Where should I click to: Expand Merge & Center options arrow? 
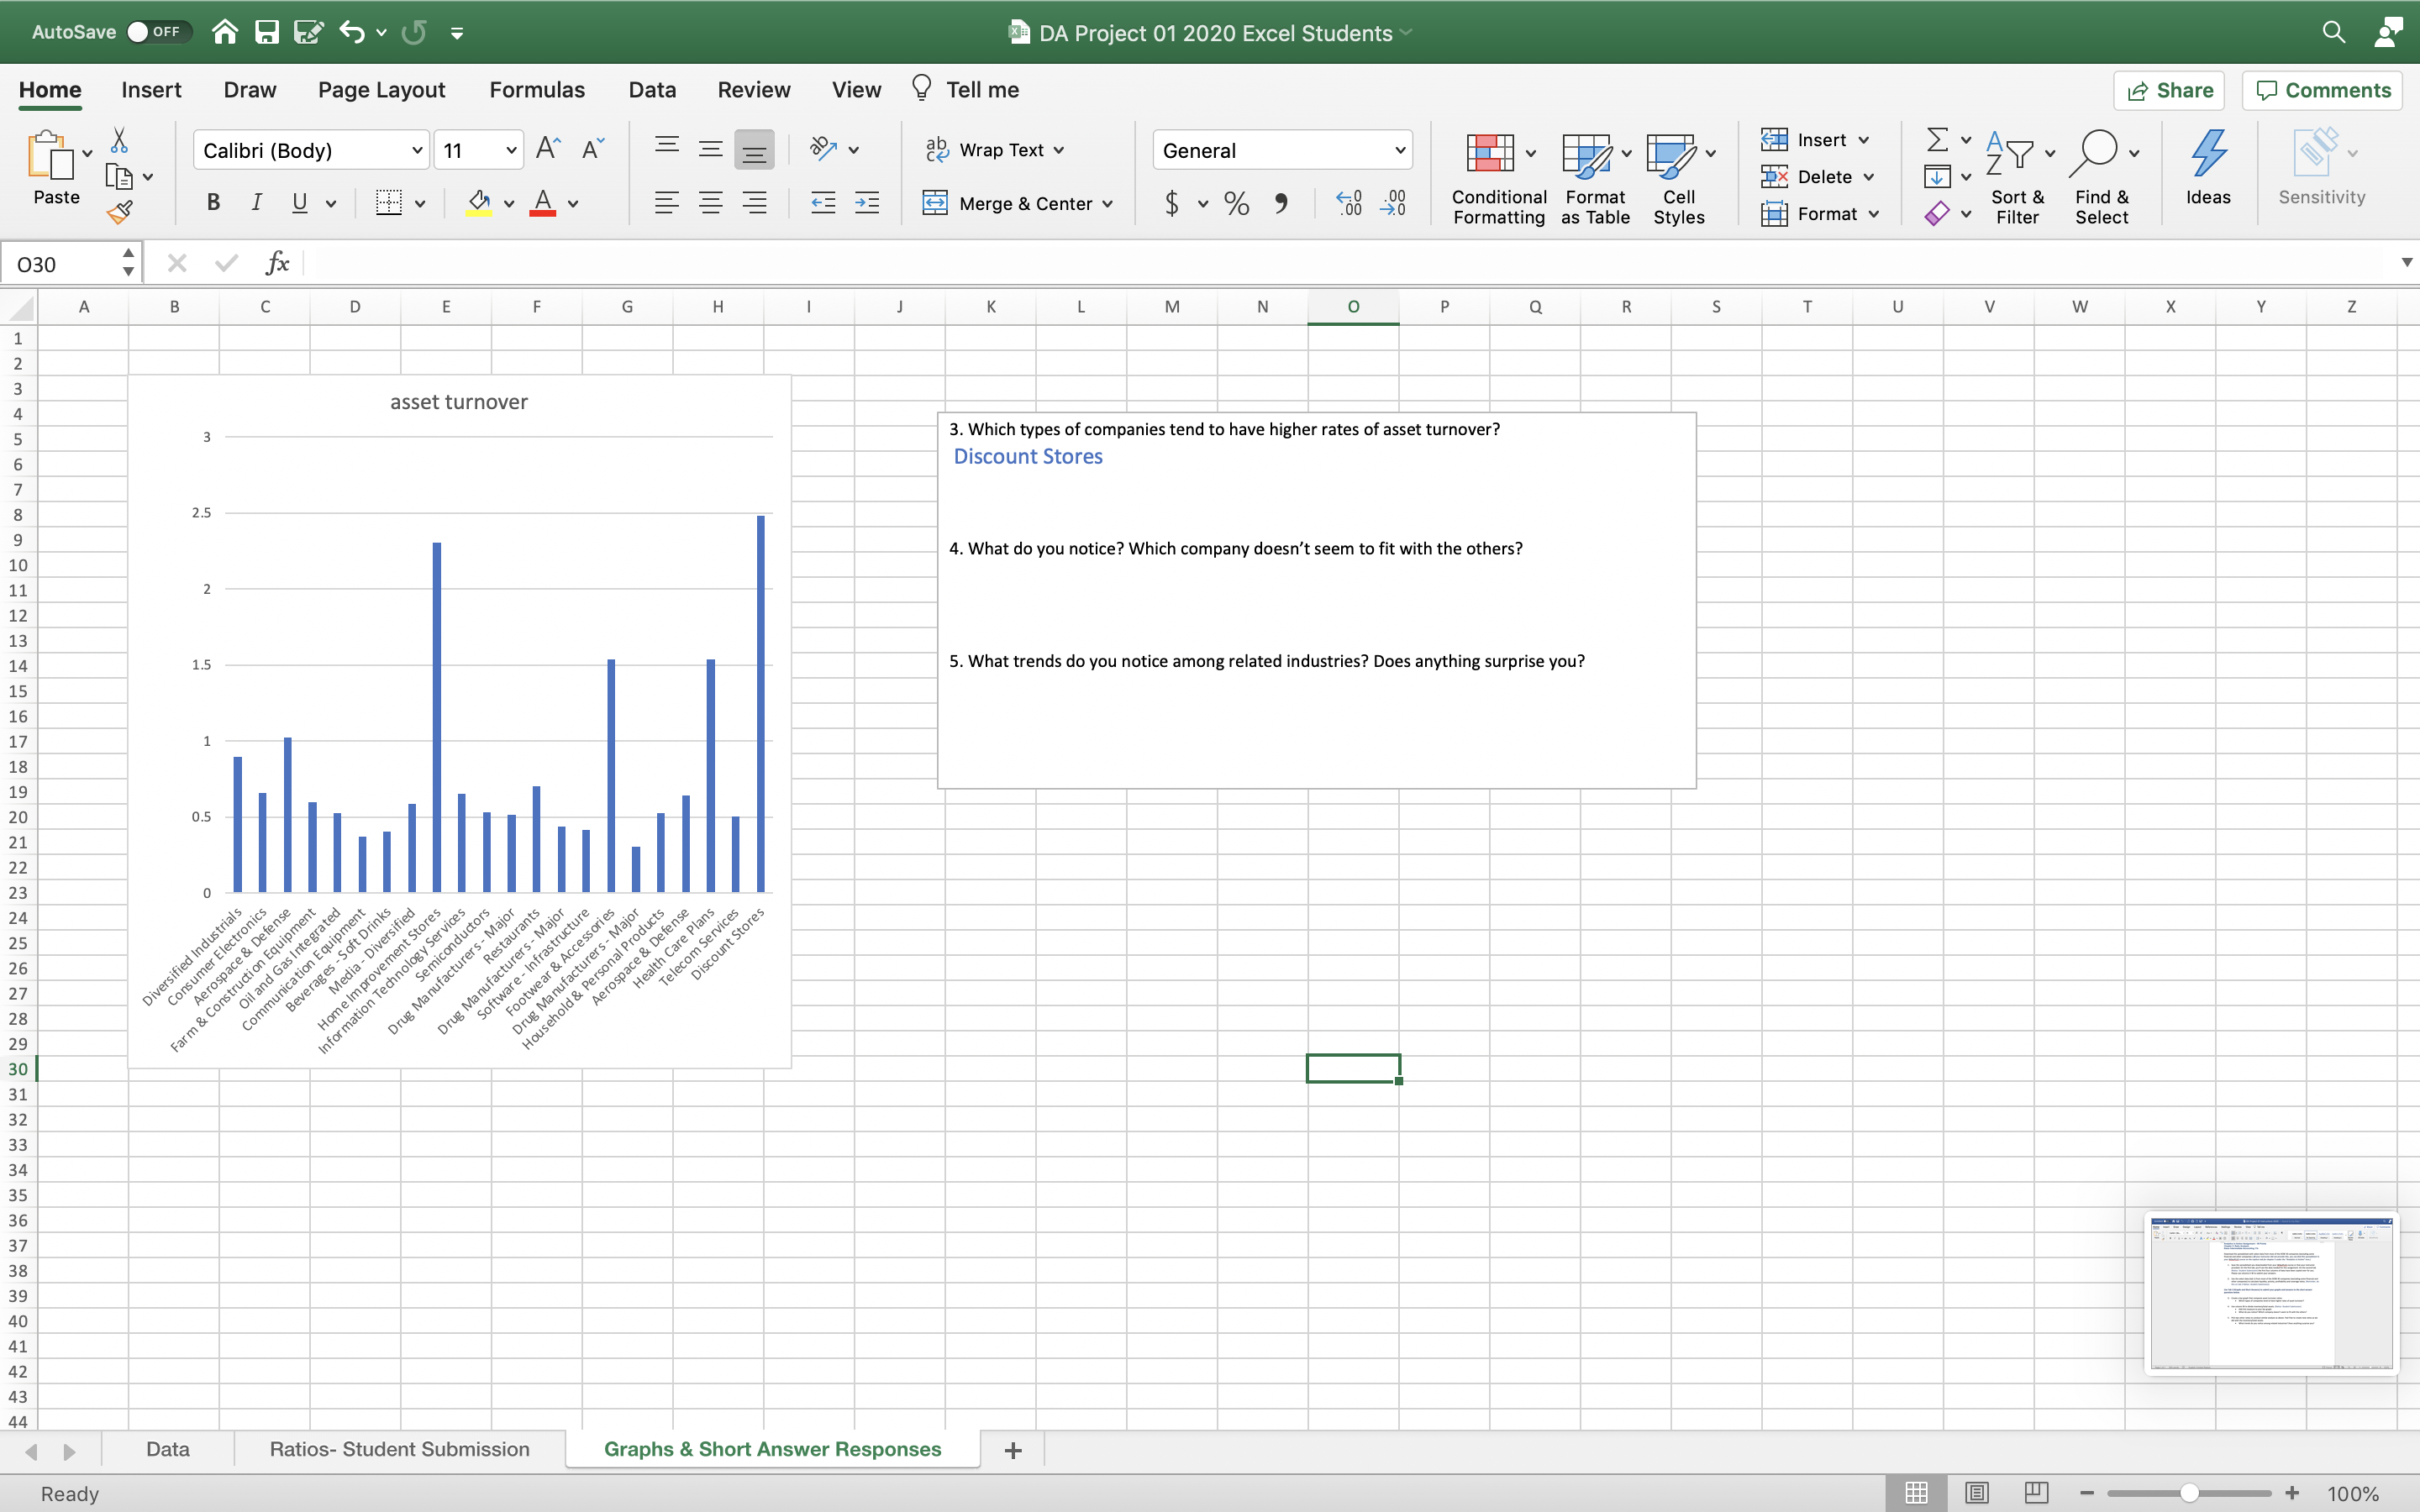coord(1108,204)
